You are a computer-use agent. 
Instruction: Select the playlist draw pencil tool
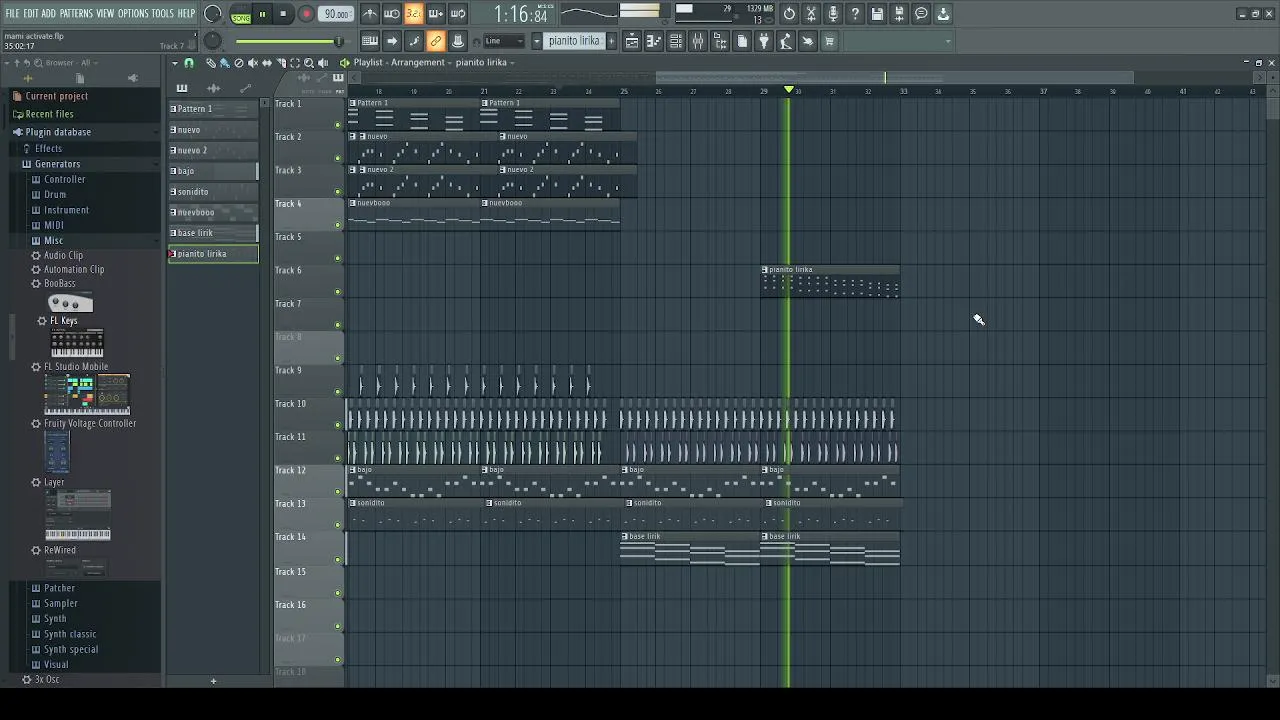(211, 63)
